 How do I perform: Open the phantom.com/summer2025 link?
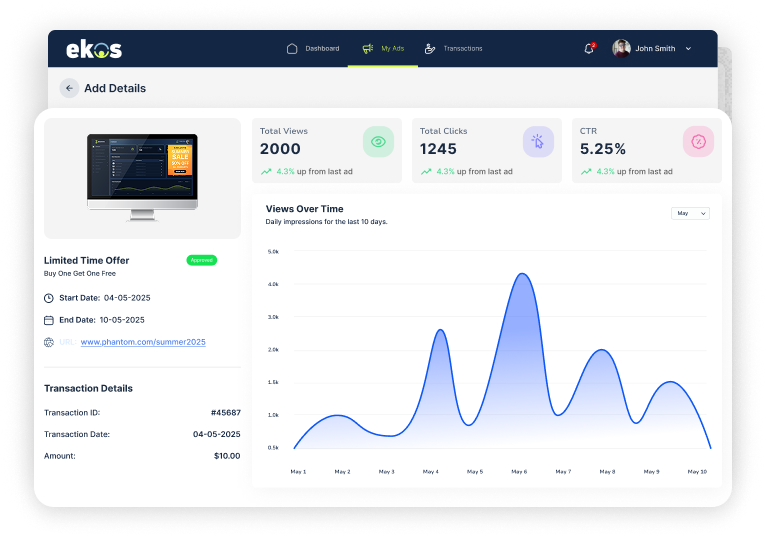point(143,342)
